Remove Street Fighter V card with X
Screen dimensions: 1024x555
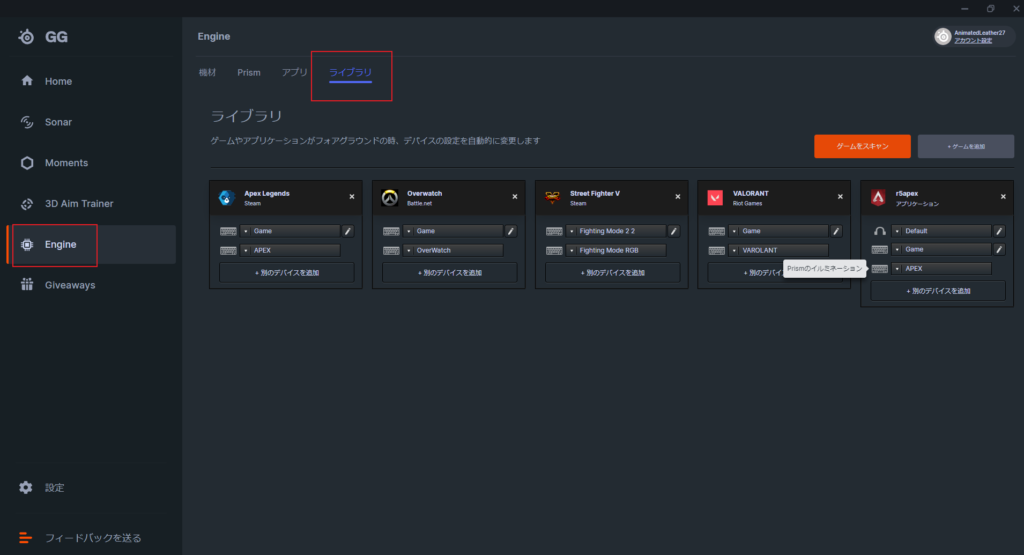pos(678,197)
